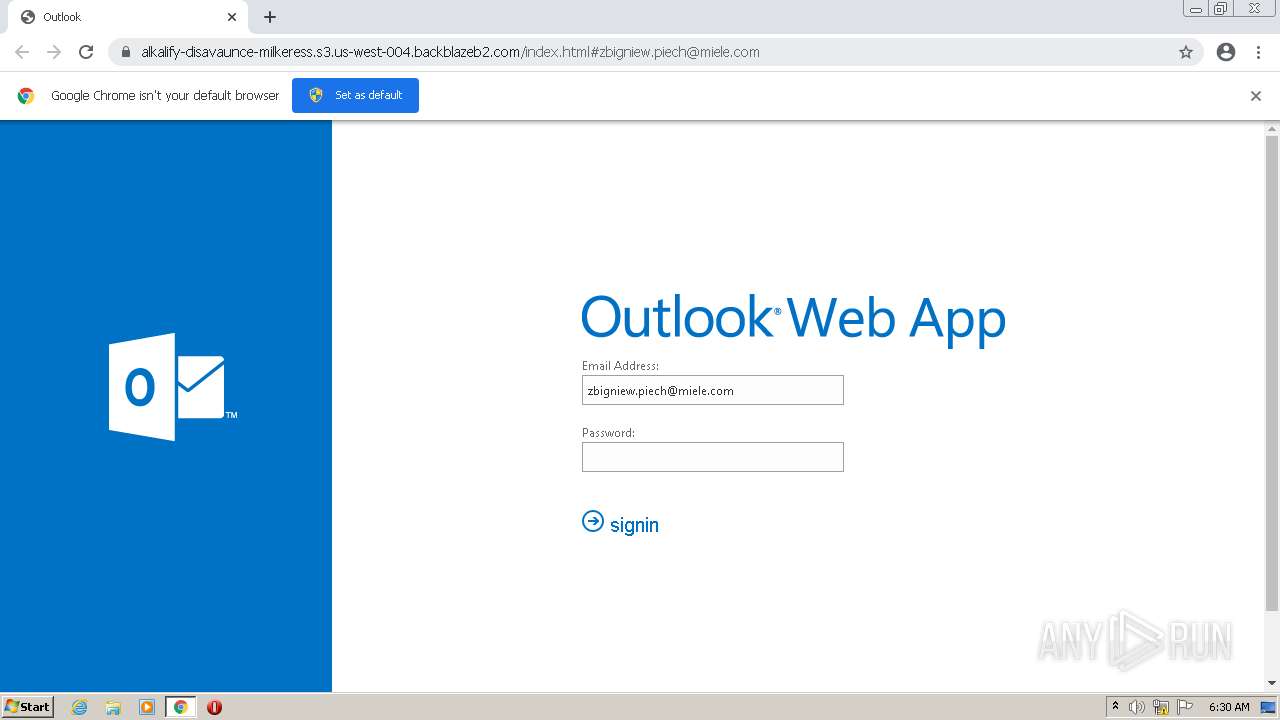Click the scrollbar down arrow
Image resolution: width=1280 pixels, height=720 pixels.
pos(1272,683)
